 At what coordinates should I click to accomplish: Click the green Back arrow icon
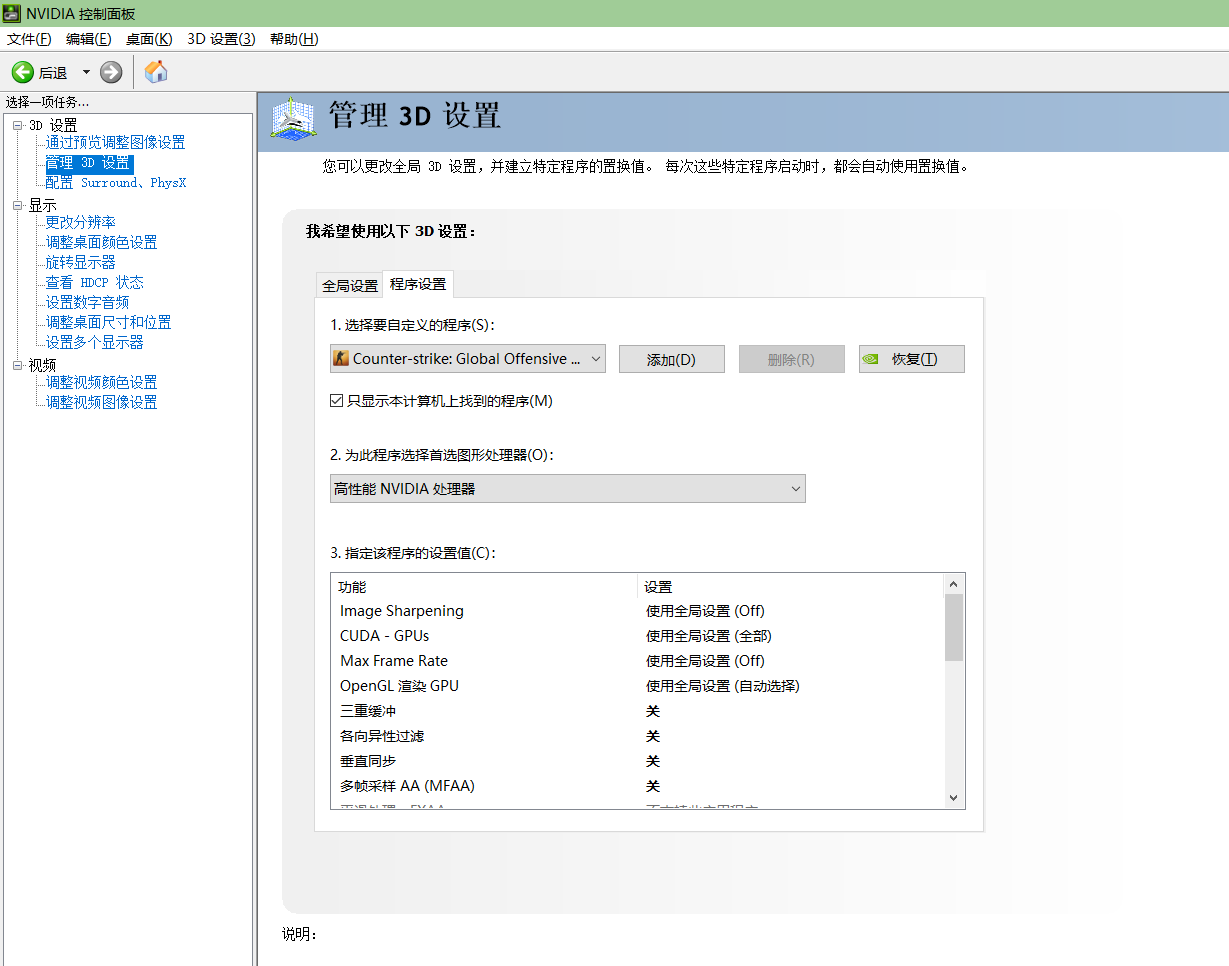coord(22,72)
